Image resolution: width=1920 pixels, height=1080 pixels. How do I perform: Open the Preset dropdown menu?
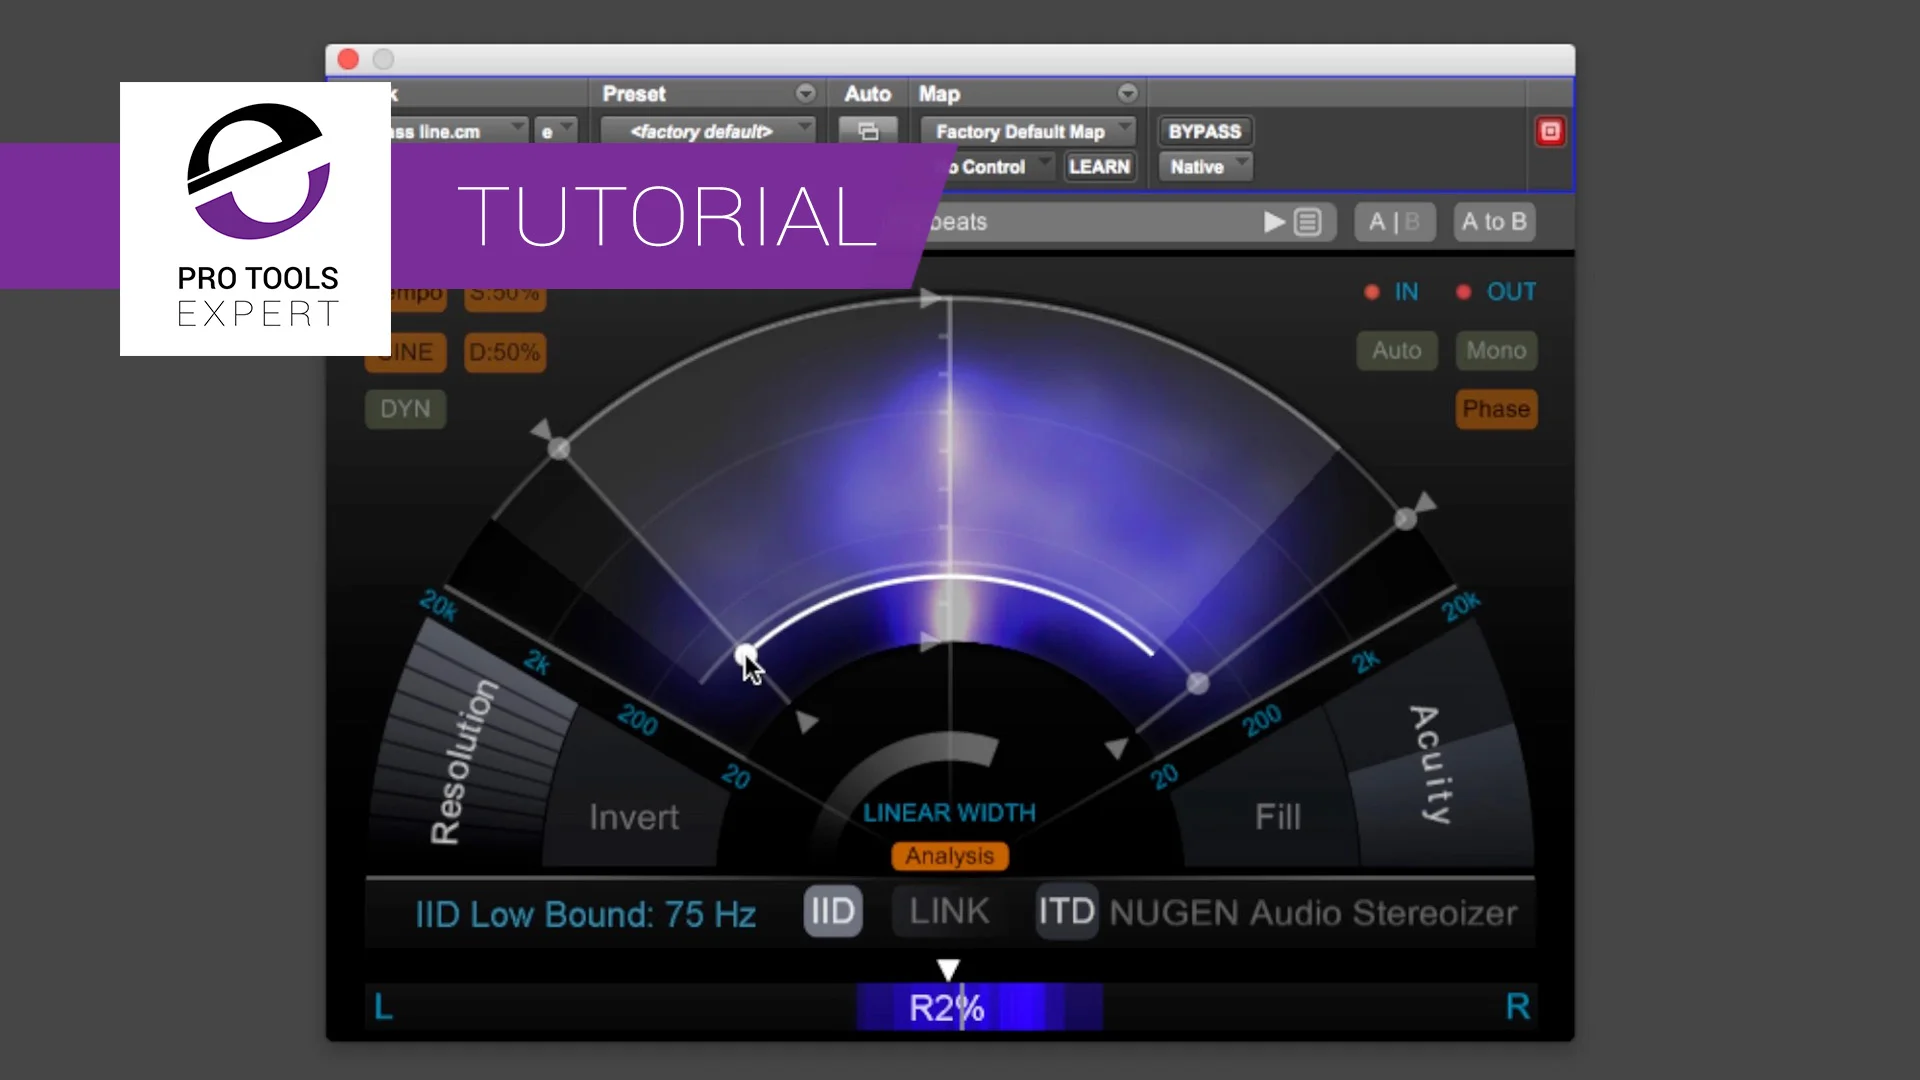point(806,93)
